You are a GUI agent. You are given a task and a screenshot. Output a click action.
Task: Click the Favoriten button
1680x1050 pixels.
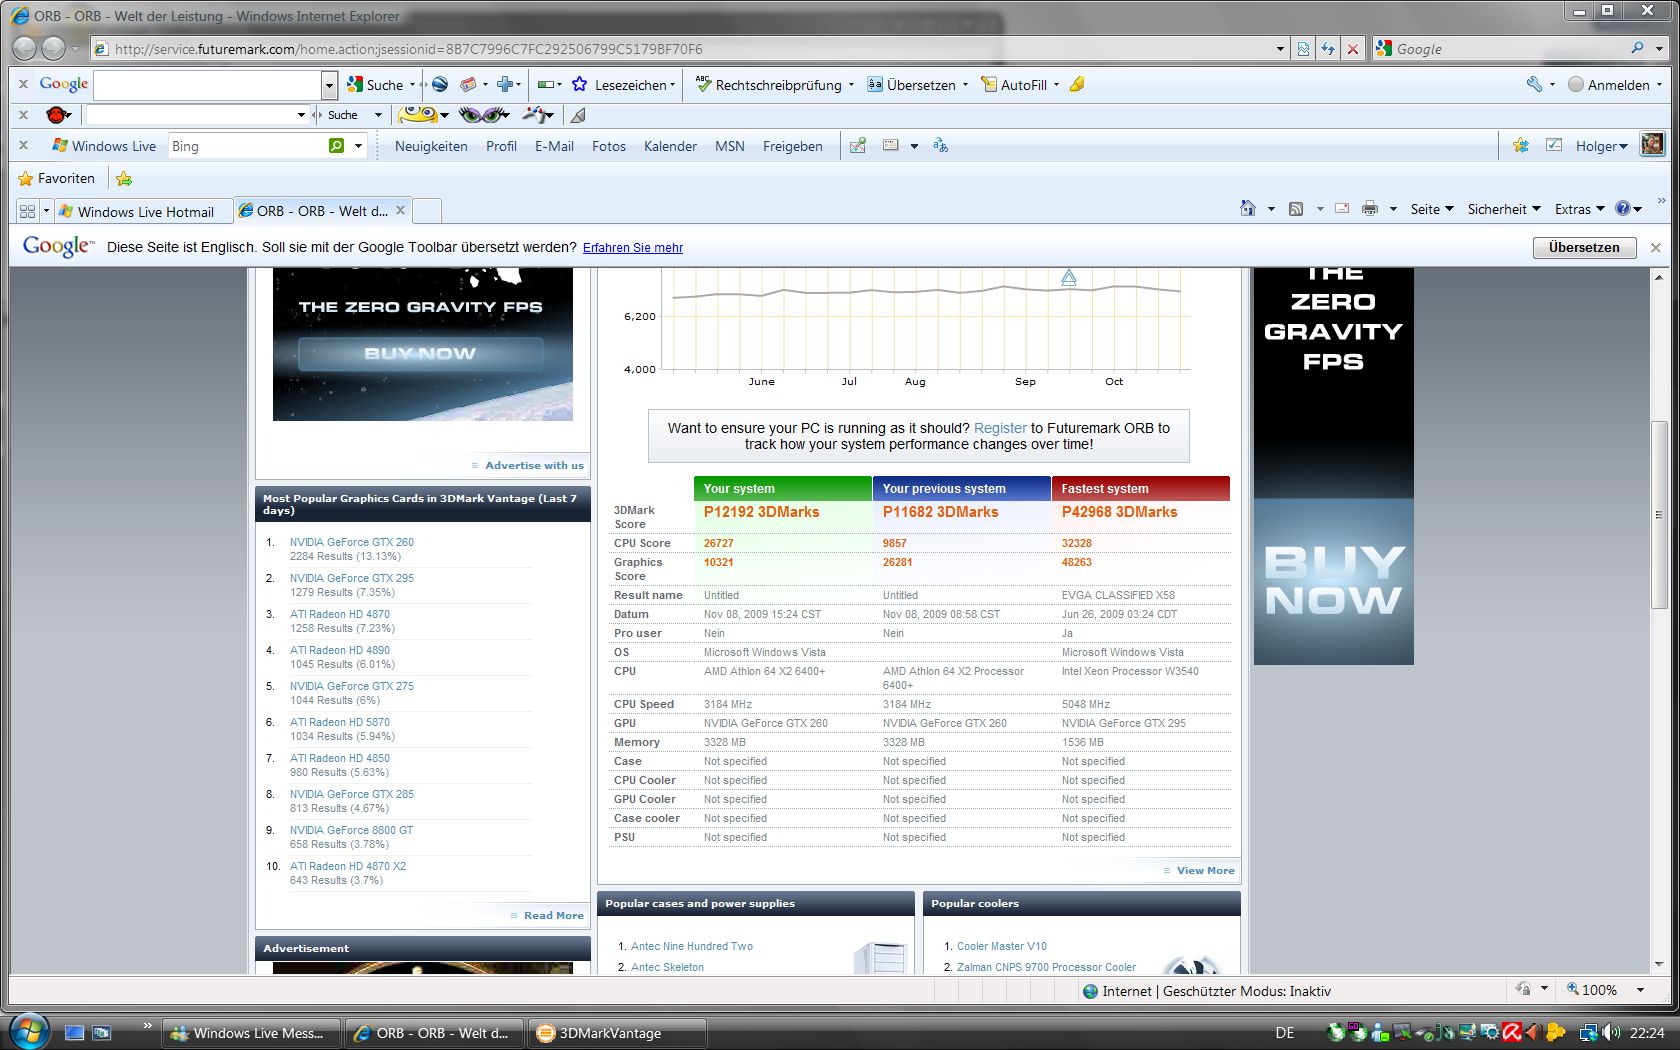pyautogui.click(x=57, y=179)
